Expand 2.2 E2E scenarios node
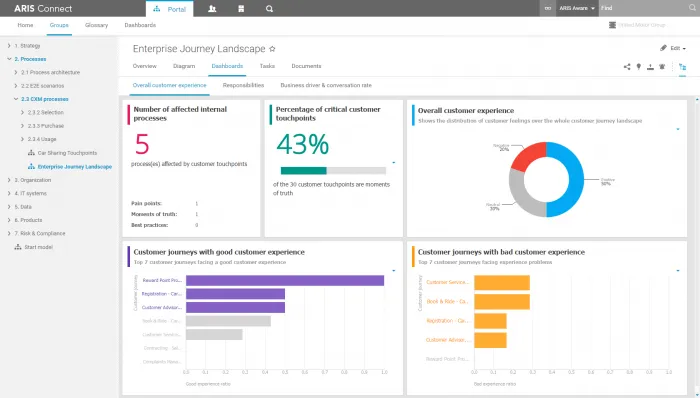The width and height of the screenshot is (700, 398). tap(16, 86)
